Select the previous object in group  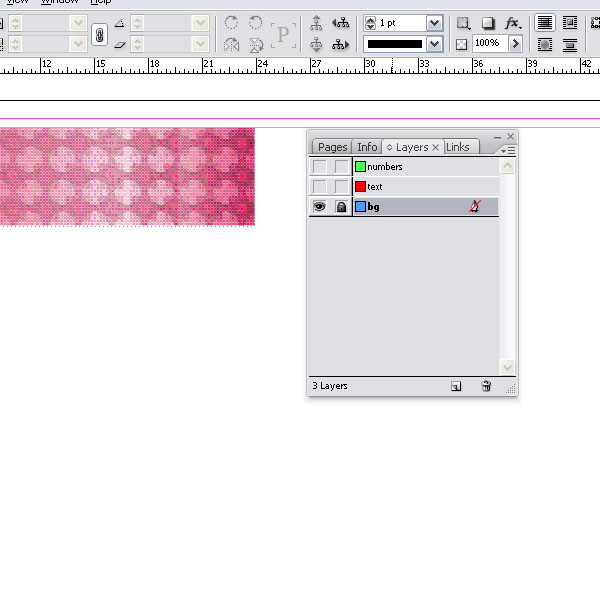click(341, 23)
